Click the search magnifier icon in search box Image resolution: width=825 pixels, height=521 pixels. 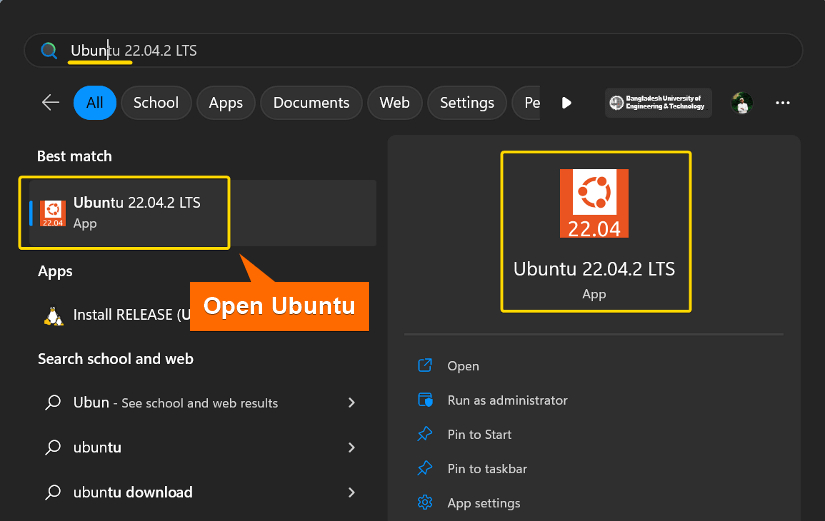(48, 51)
